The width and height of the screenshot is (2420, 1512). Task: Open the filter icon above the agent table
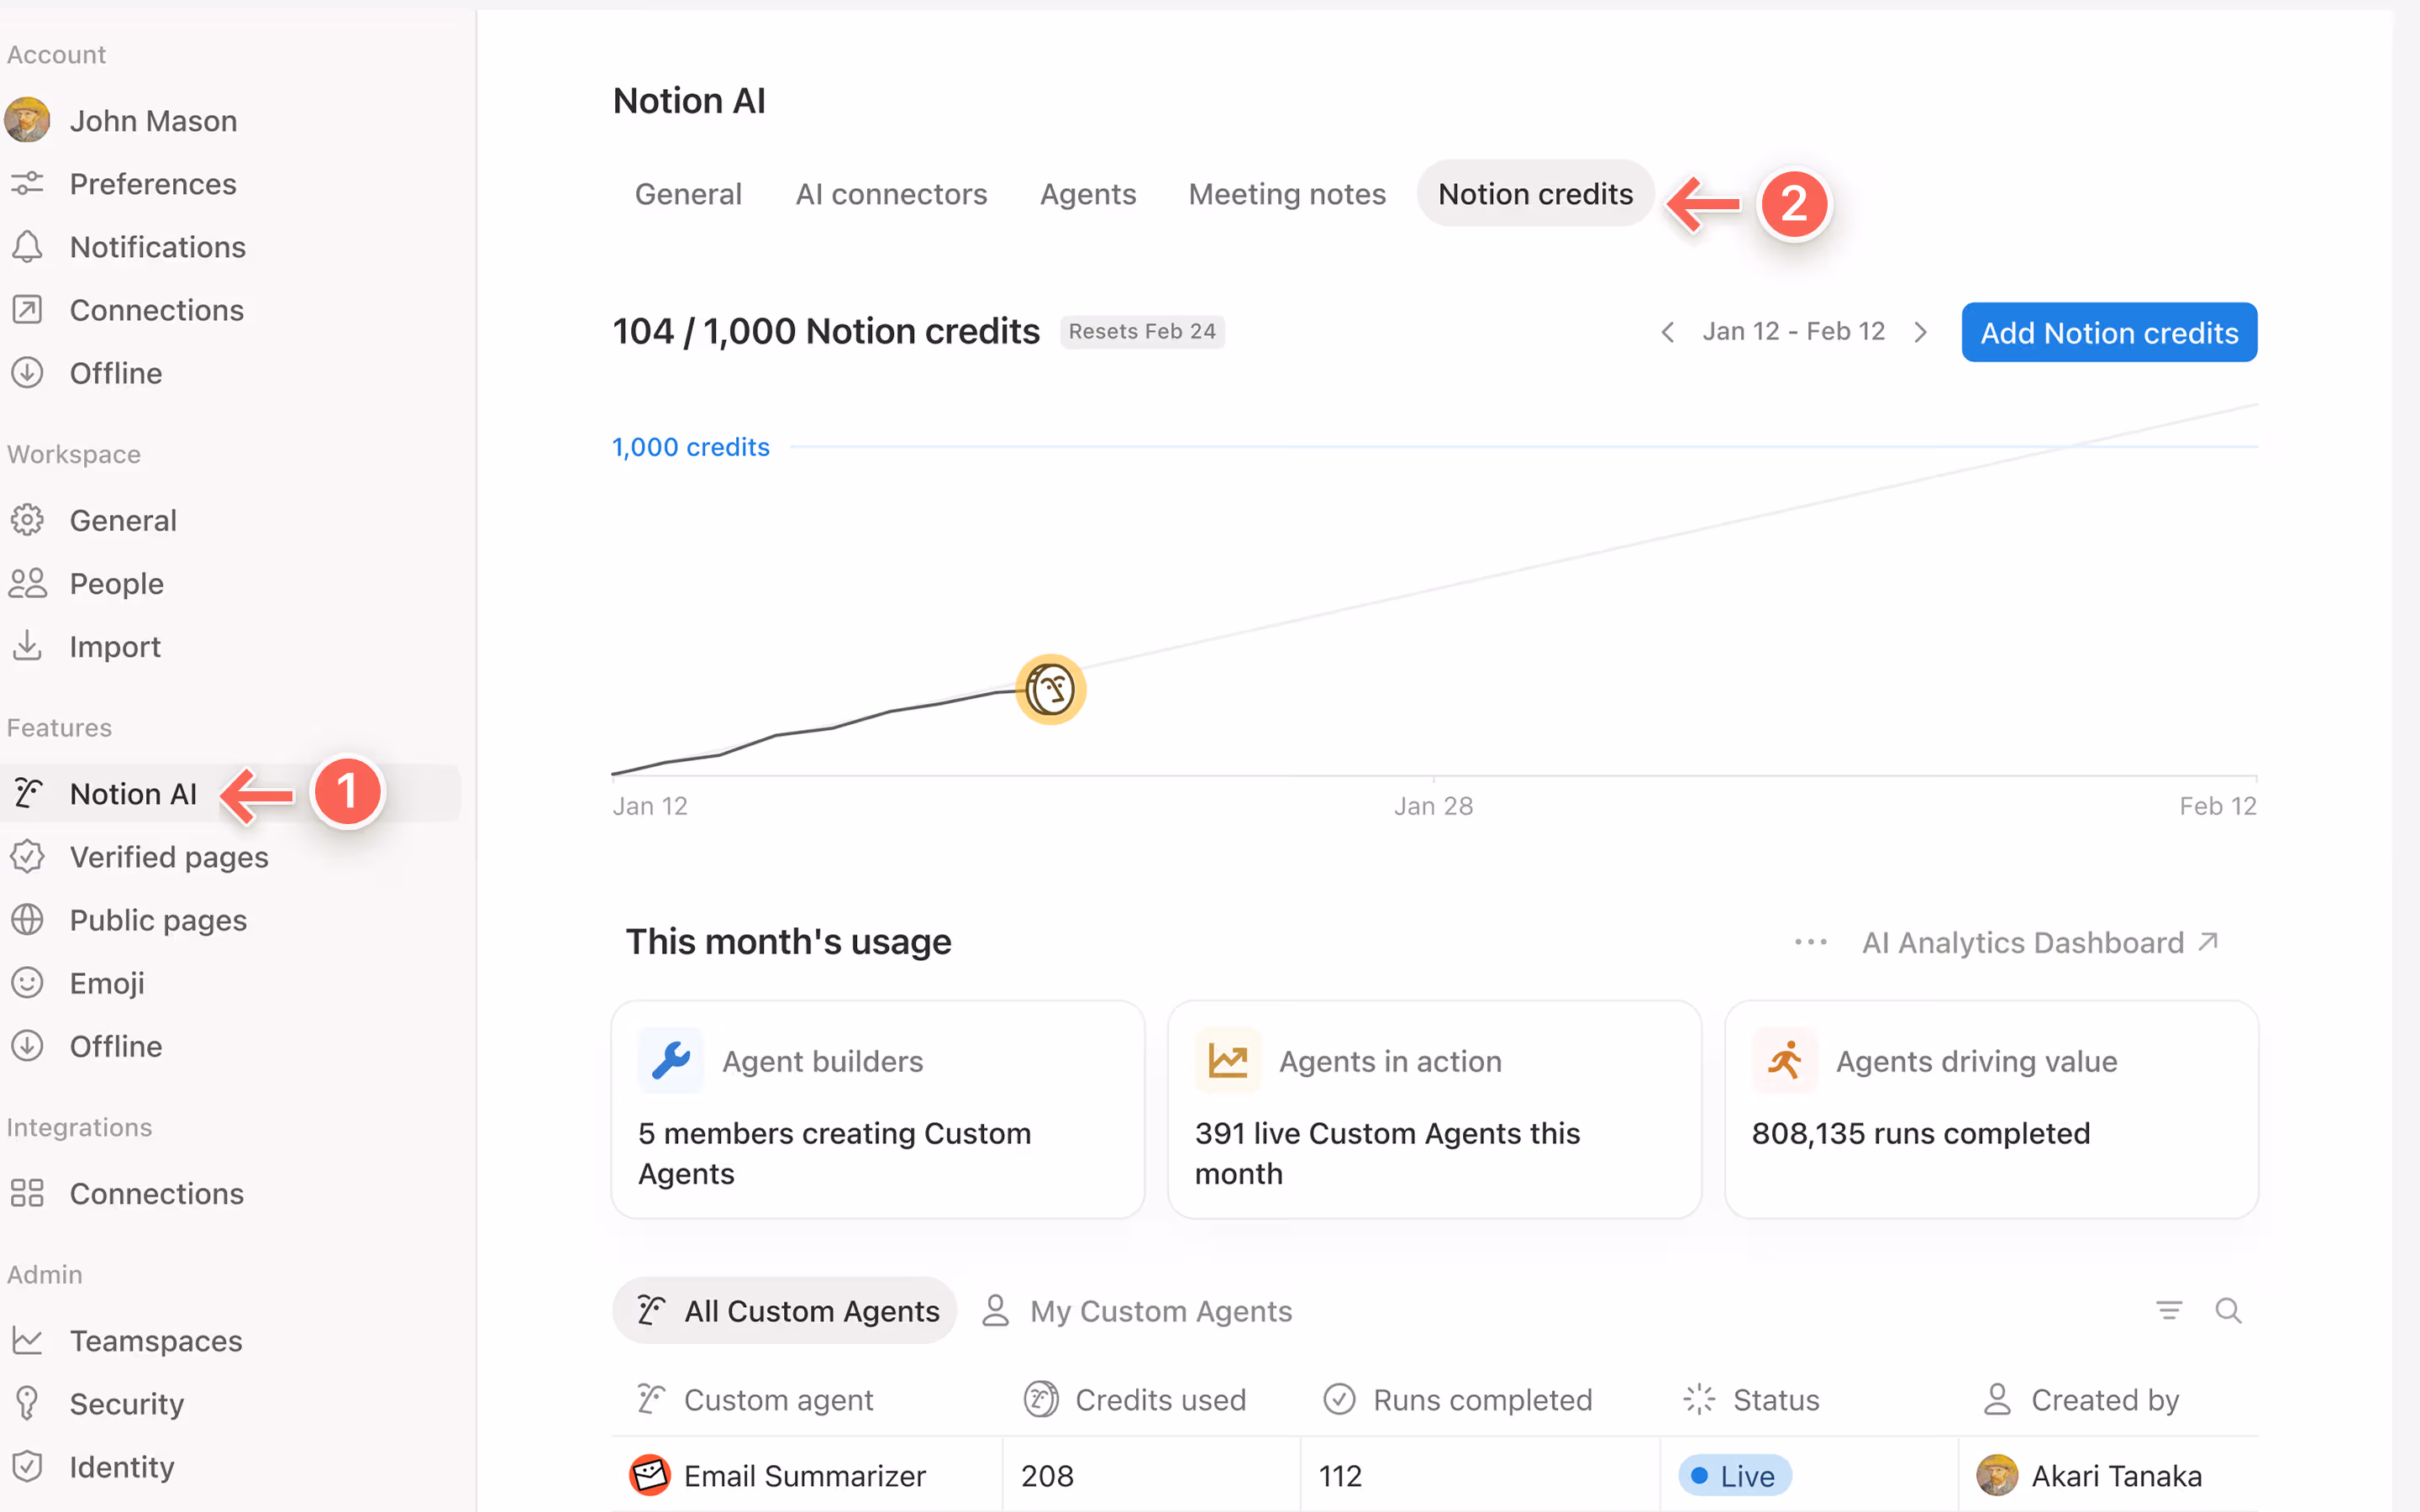[x=2168, y=1310]
